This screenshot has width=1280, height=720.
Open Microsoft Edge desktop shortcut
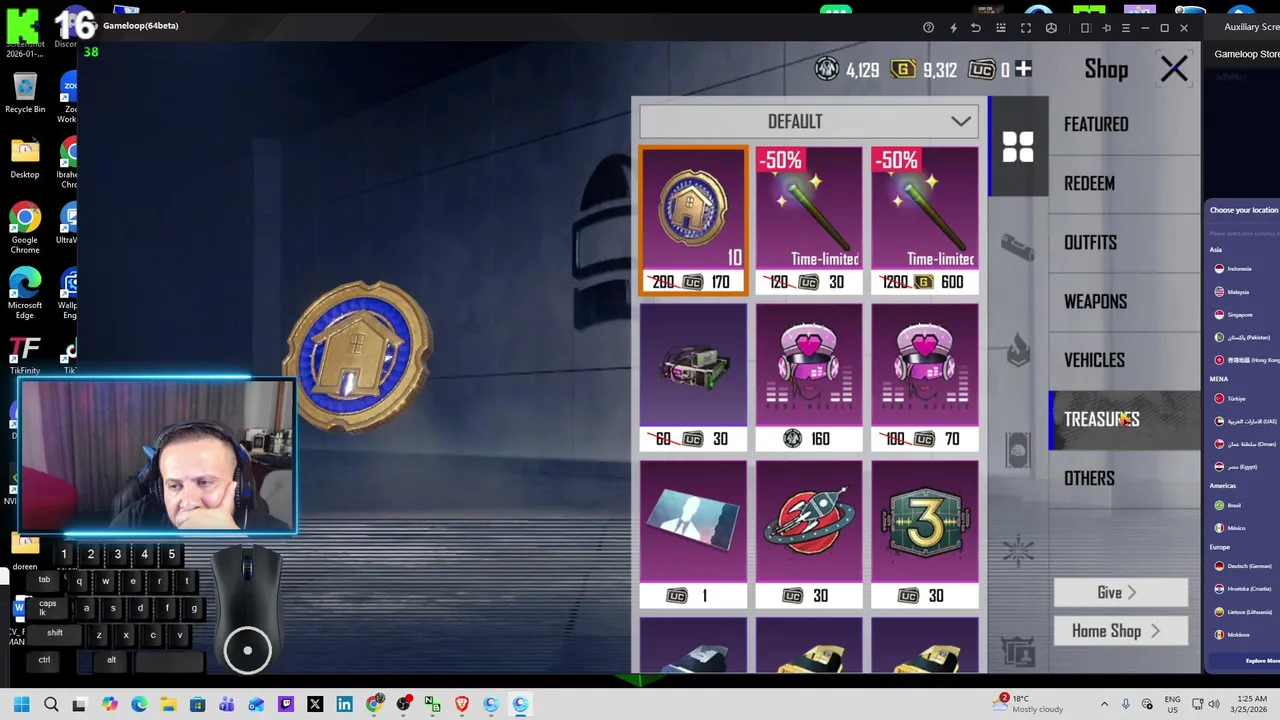click(25, 293)
